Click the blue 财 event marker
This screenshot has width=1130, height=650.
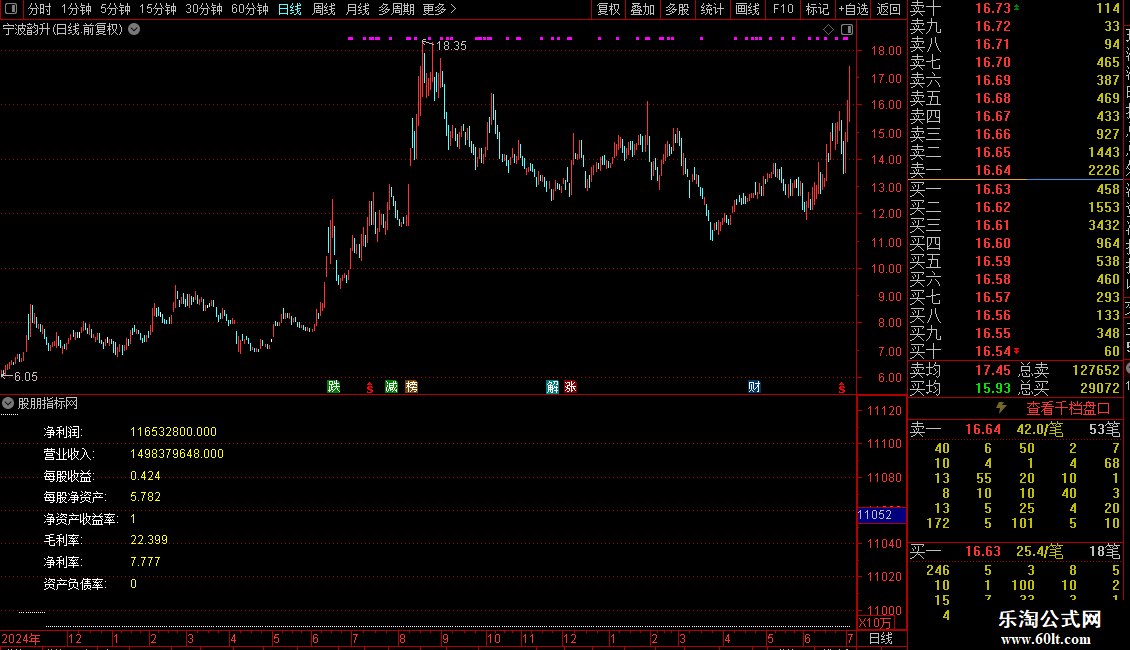pyautogui.click(x=755, y=387)
